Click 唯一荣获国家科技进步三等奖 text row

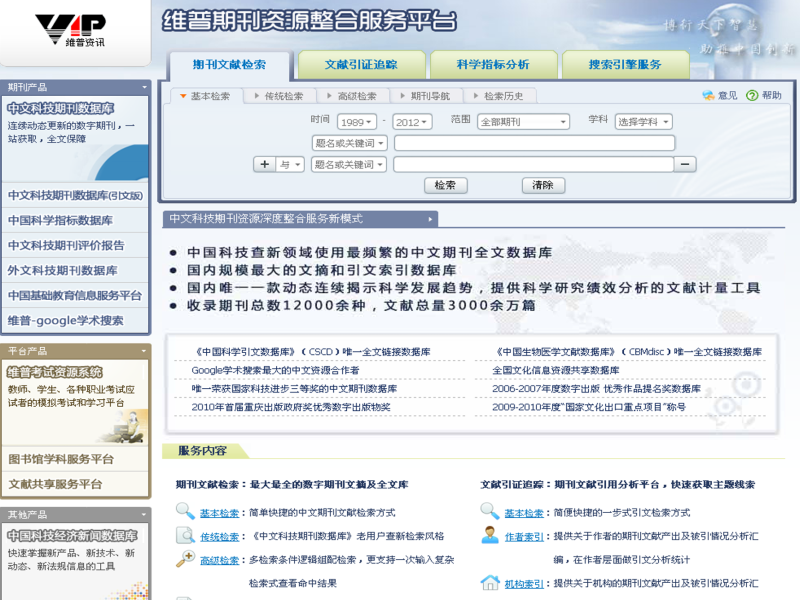[294, 389]
